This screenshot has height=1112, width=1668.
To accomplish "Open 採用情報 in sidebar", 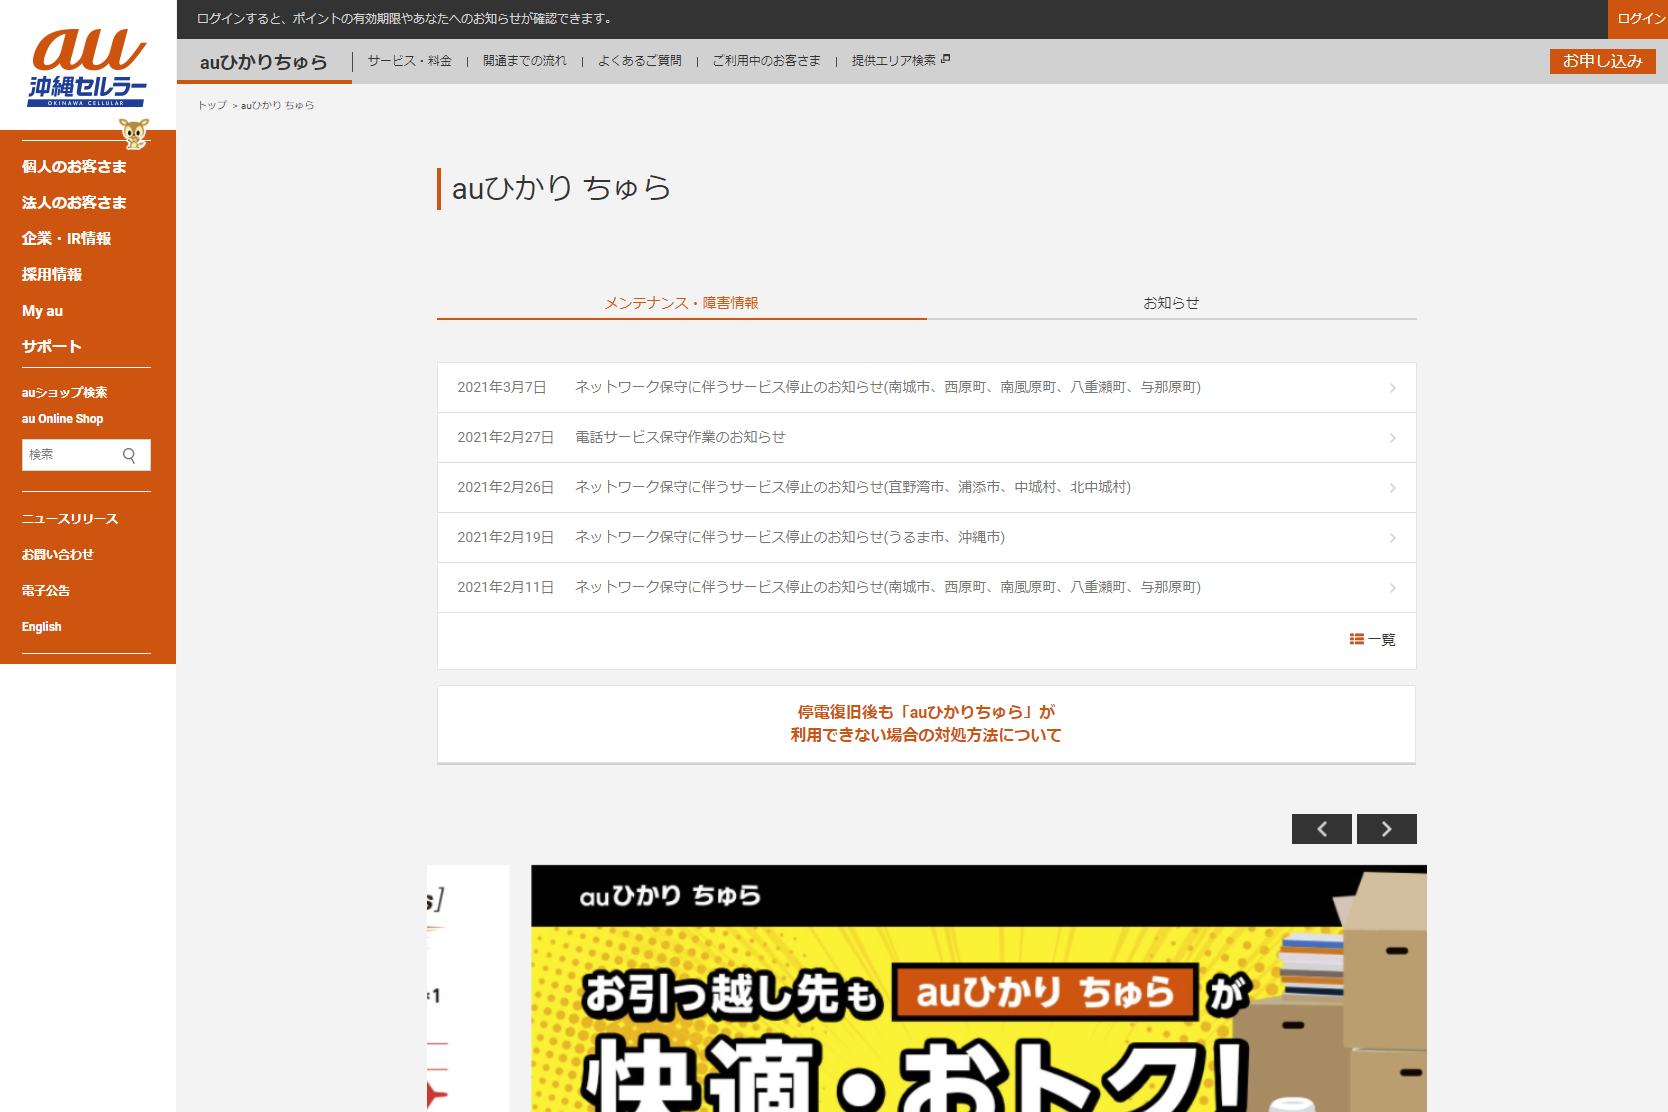I will click(x=52, y=274).
